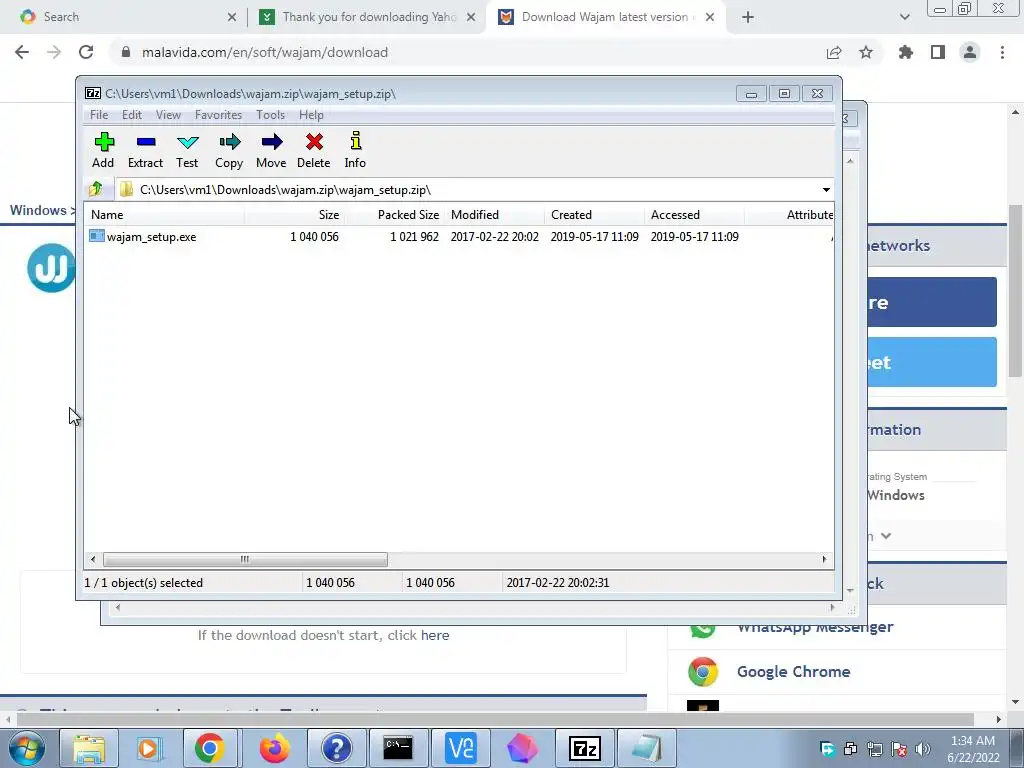Viewport: 1024px width, 768px height.
Task: Open the Chrome three-dot menu
Action: point(1002,52)
